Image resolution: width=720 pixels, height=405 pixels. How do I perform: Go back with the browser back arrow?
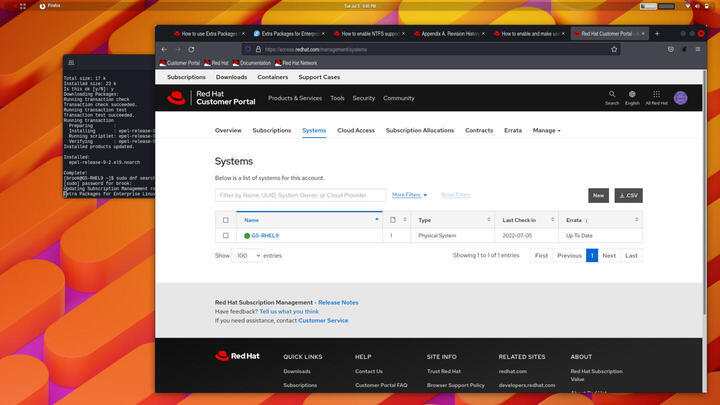point(164,49)
